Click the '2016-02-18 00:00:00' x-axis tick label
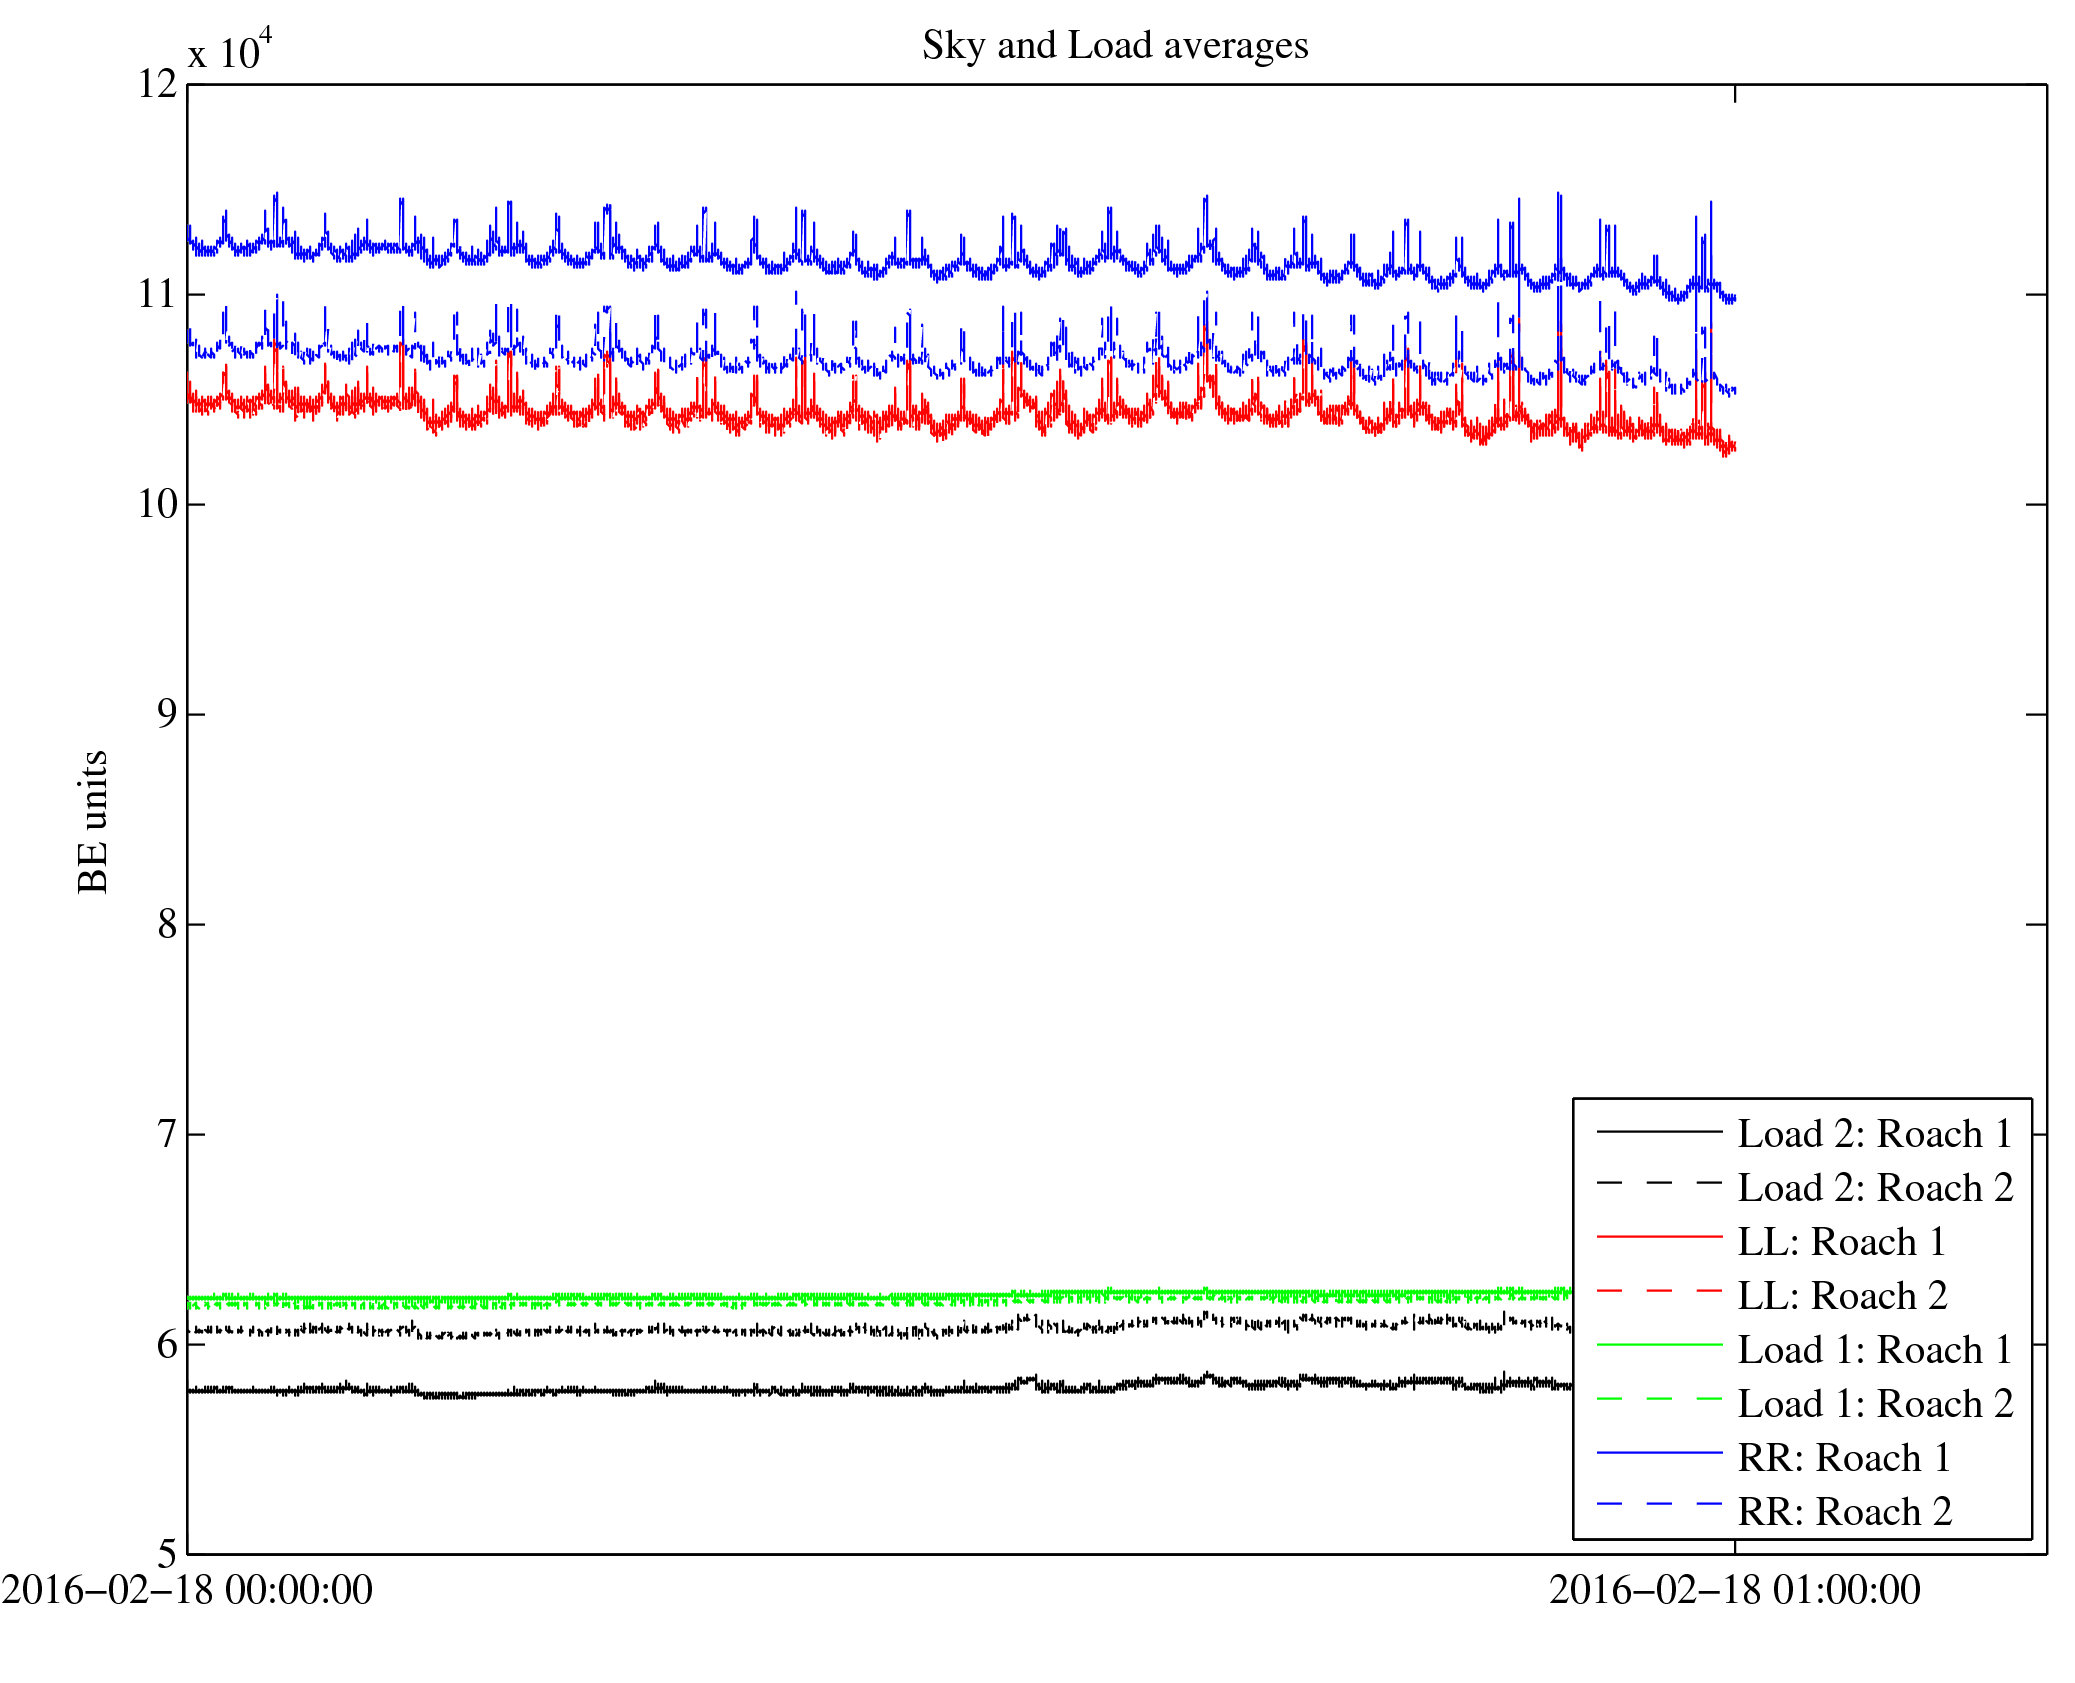The height and width of the screenshot is (1683, 2075). click(x=187, y=1590)
